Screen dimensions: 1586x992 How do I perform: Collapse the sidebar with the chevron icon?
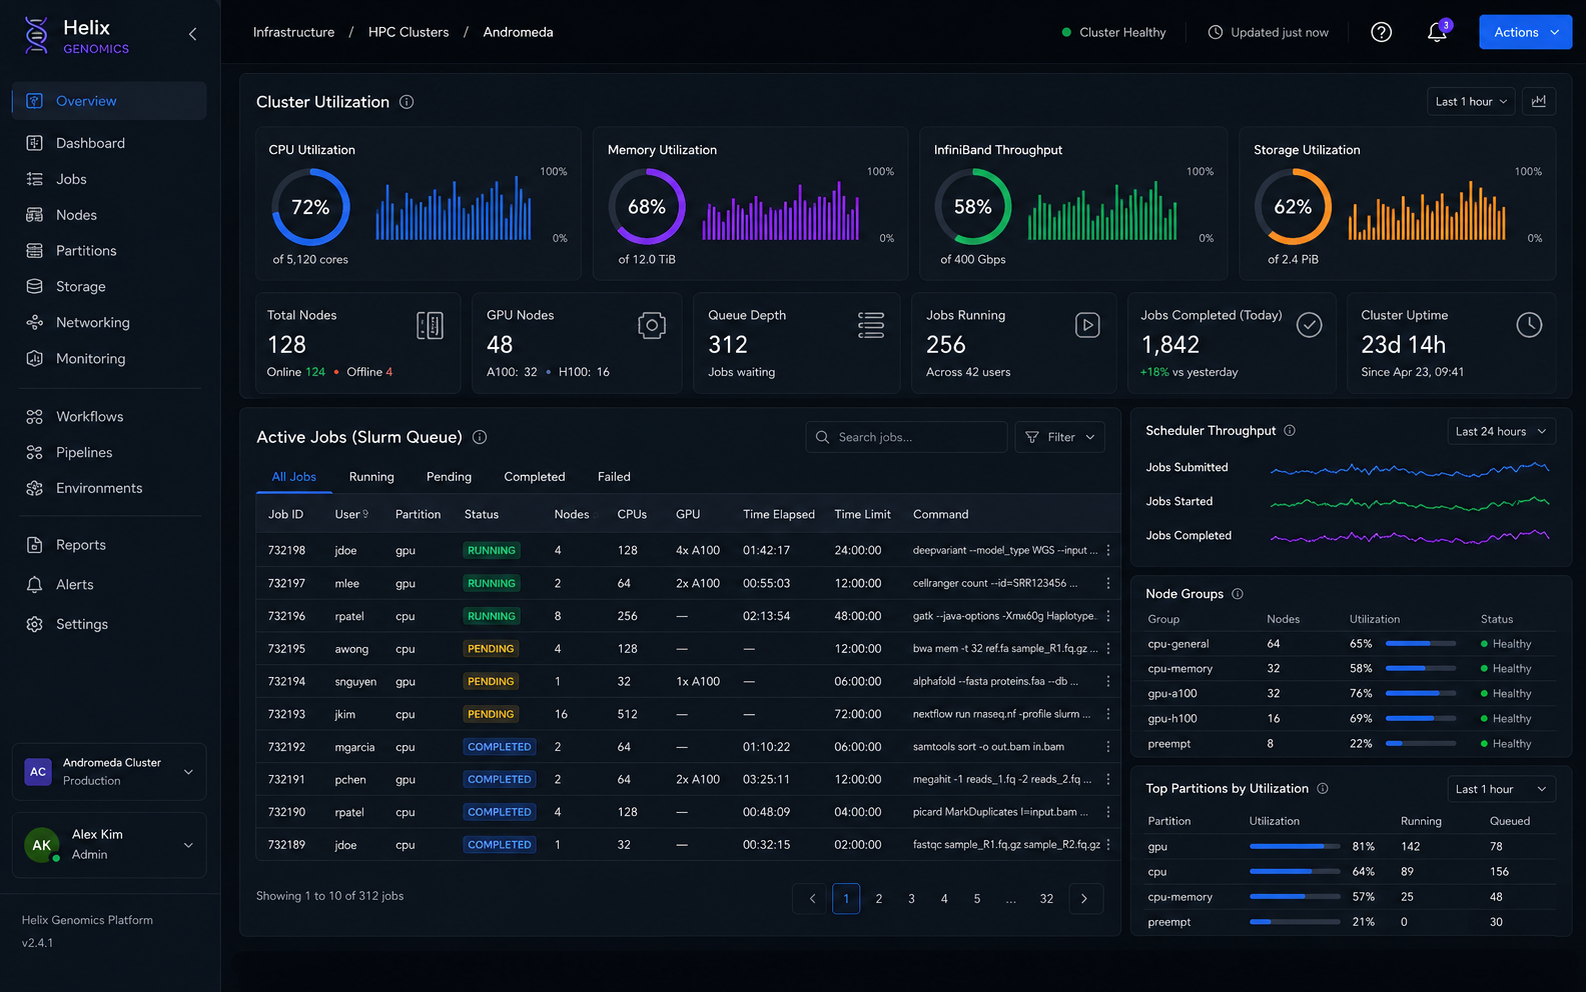click(192, 34)
